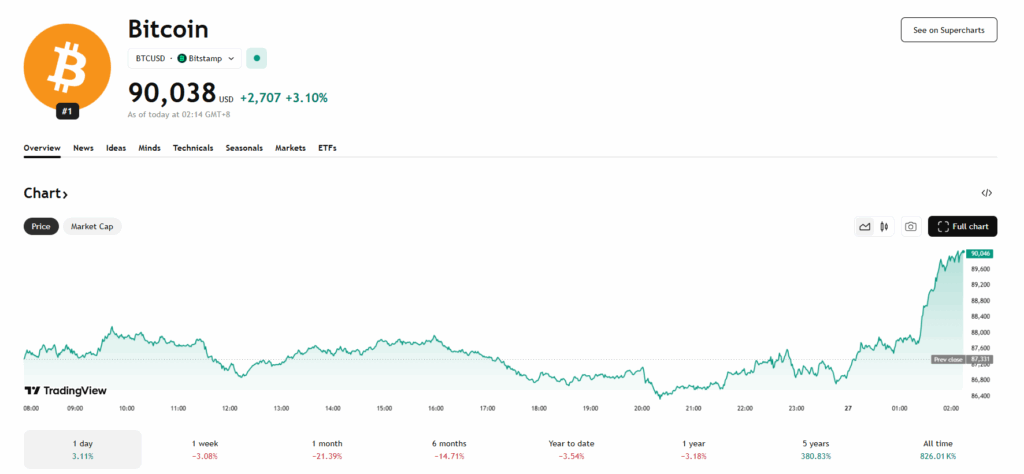Switch chart to candlestick style
Viewport: 1024px width, 474px height.
tap(884, 227)
